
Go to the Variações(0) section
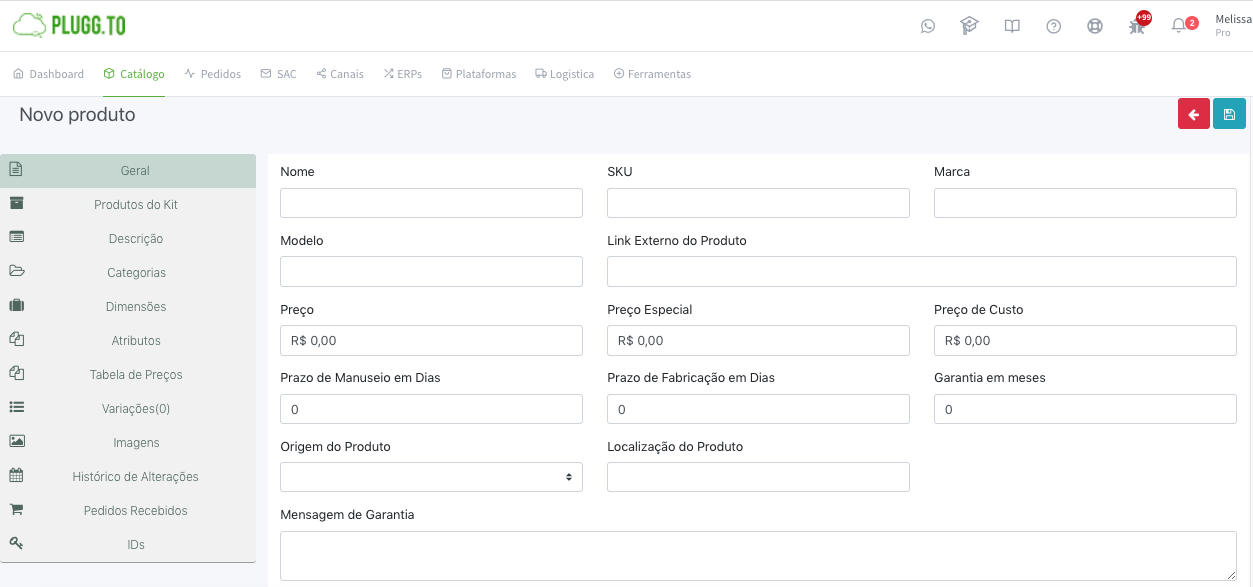(135, 409)
